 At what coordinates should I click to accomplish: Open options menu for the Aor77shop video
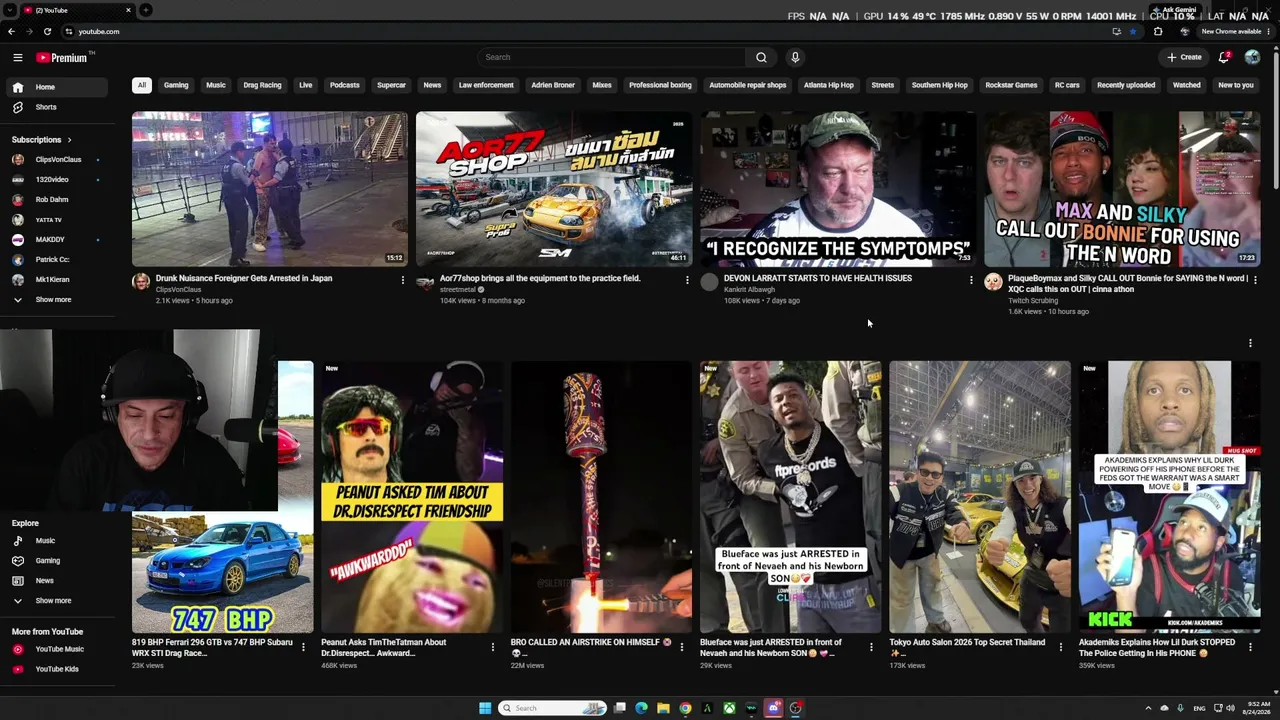tap(687, 280)
